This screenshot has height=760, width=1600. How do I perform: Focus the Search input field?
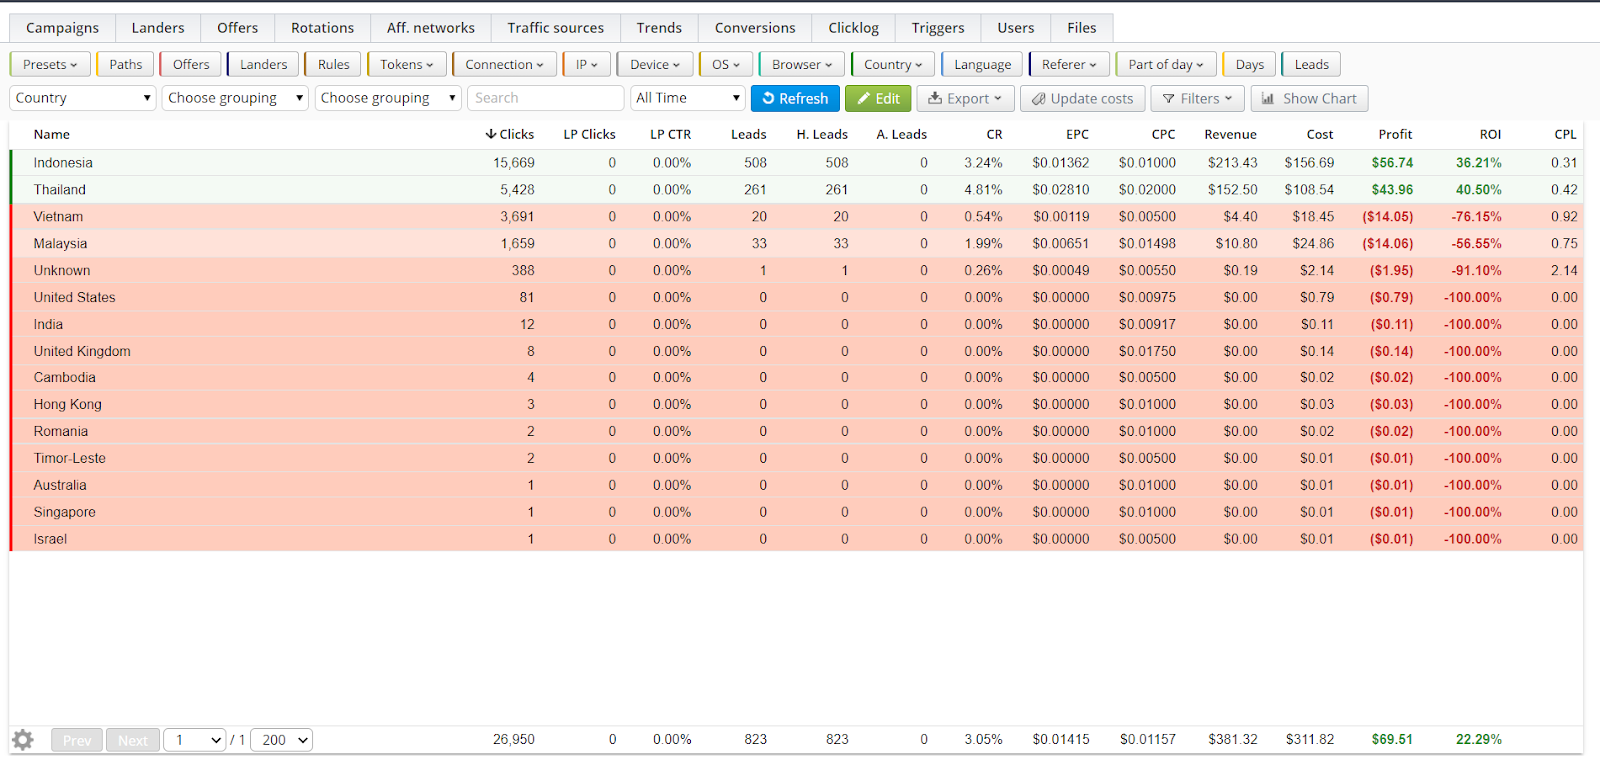pyautogui.click(x=546, y=98)
